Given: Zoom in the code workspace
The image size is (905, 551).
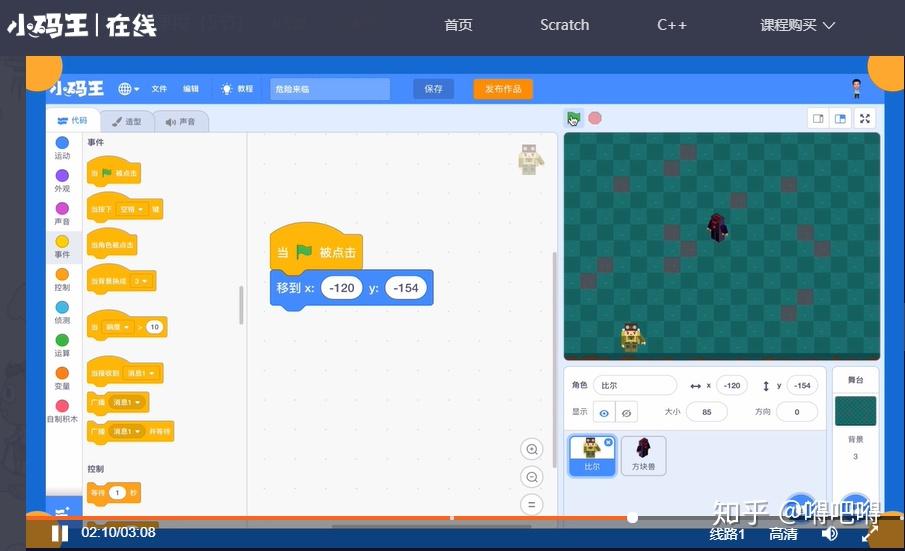Looking at the screenshot, I should click(532, 449).
